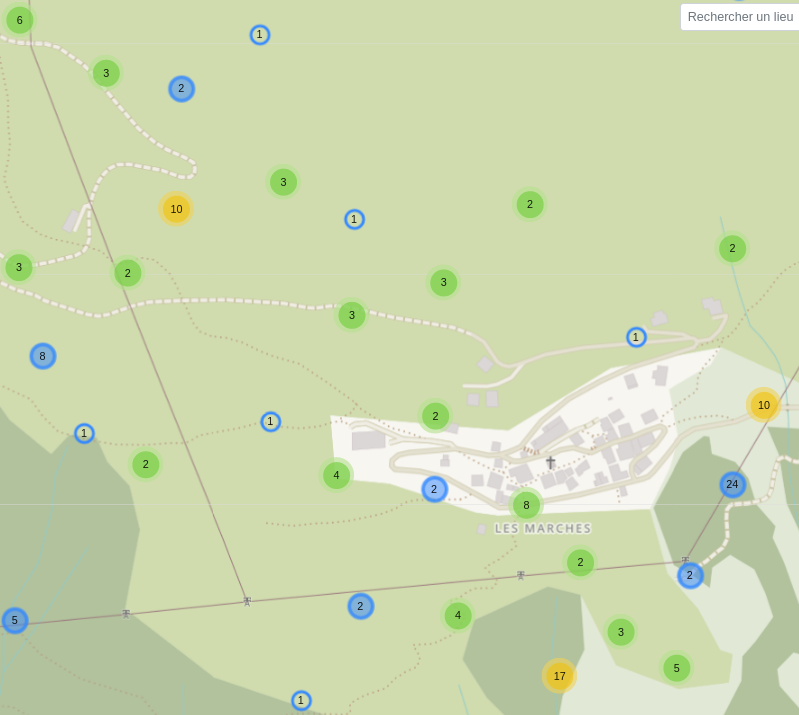Image resolution: width=799 pixels, height=715 pixels.
Task: Expand green 3 cluster directly below green 6
Action: (106, 73)
